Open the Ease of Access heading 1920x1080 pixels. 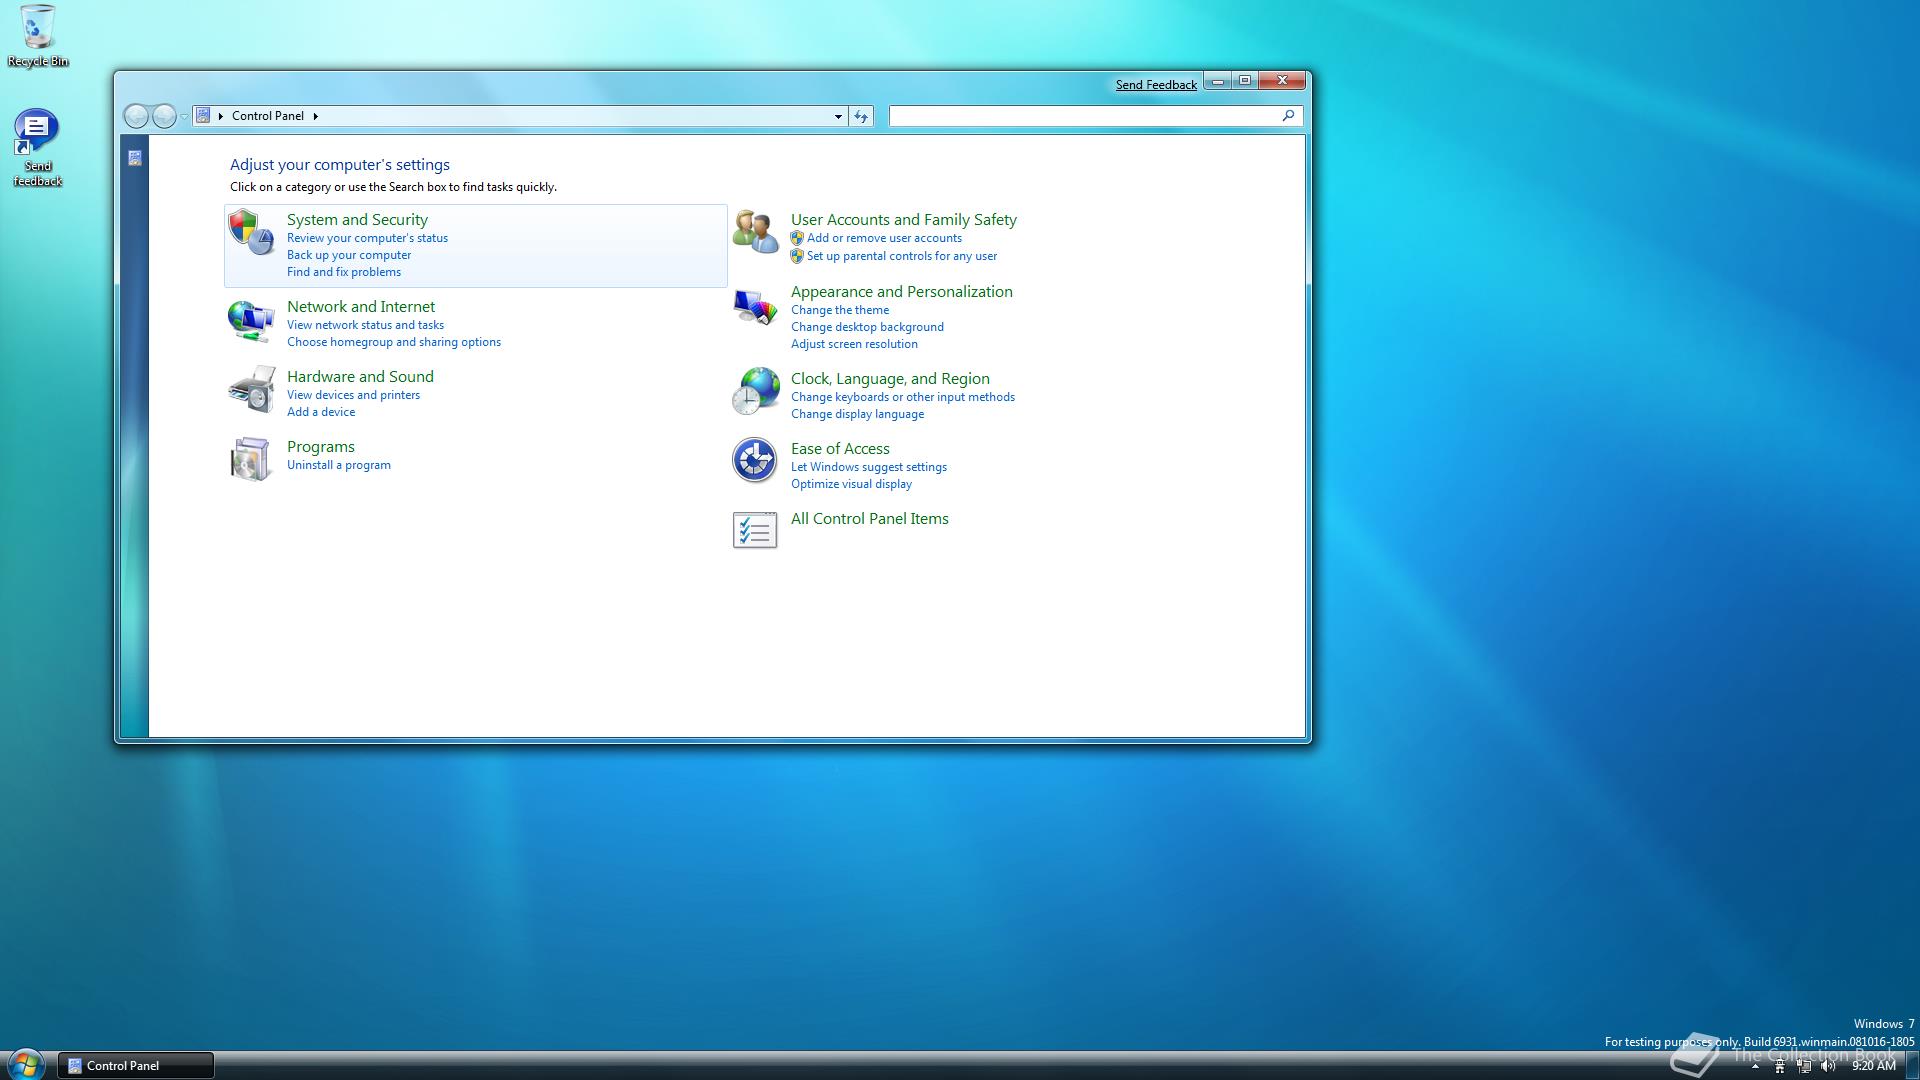pos(840,449)
